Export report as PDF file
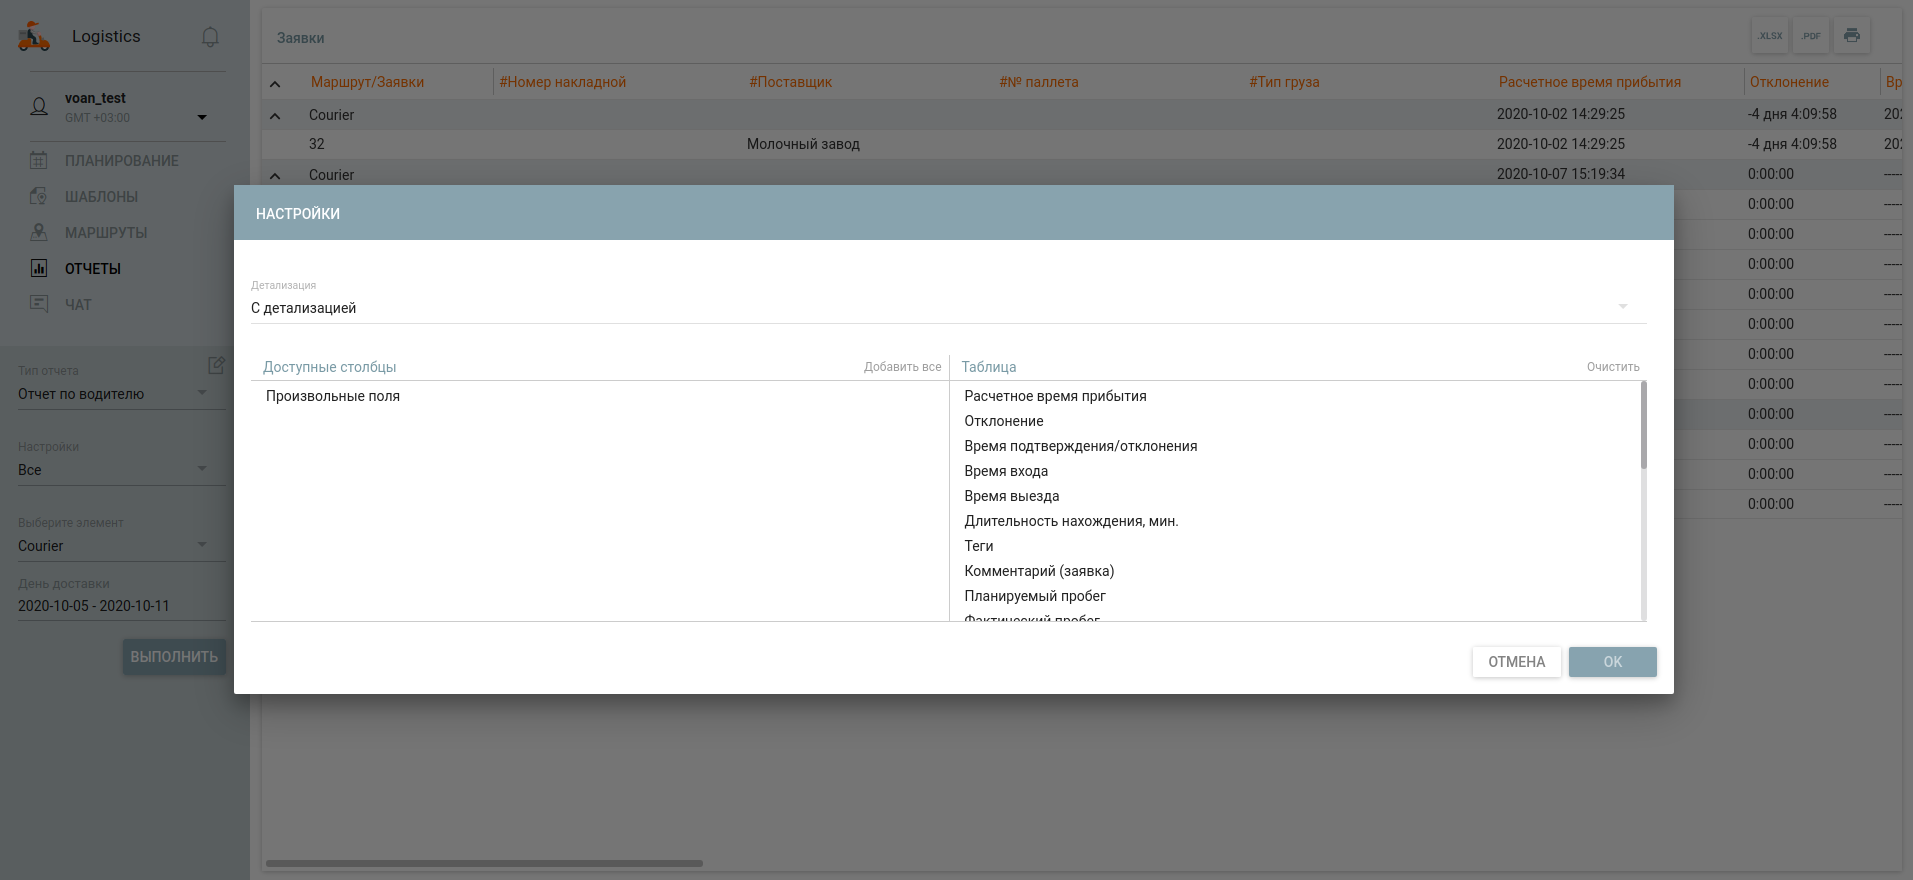 pos(1811,36)
